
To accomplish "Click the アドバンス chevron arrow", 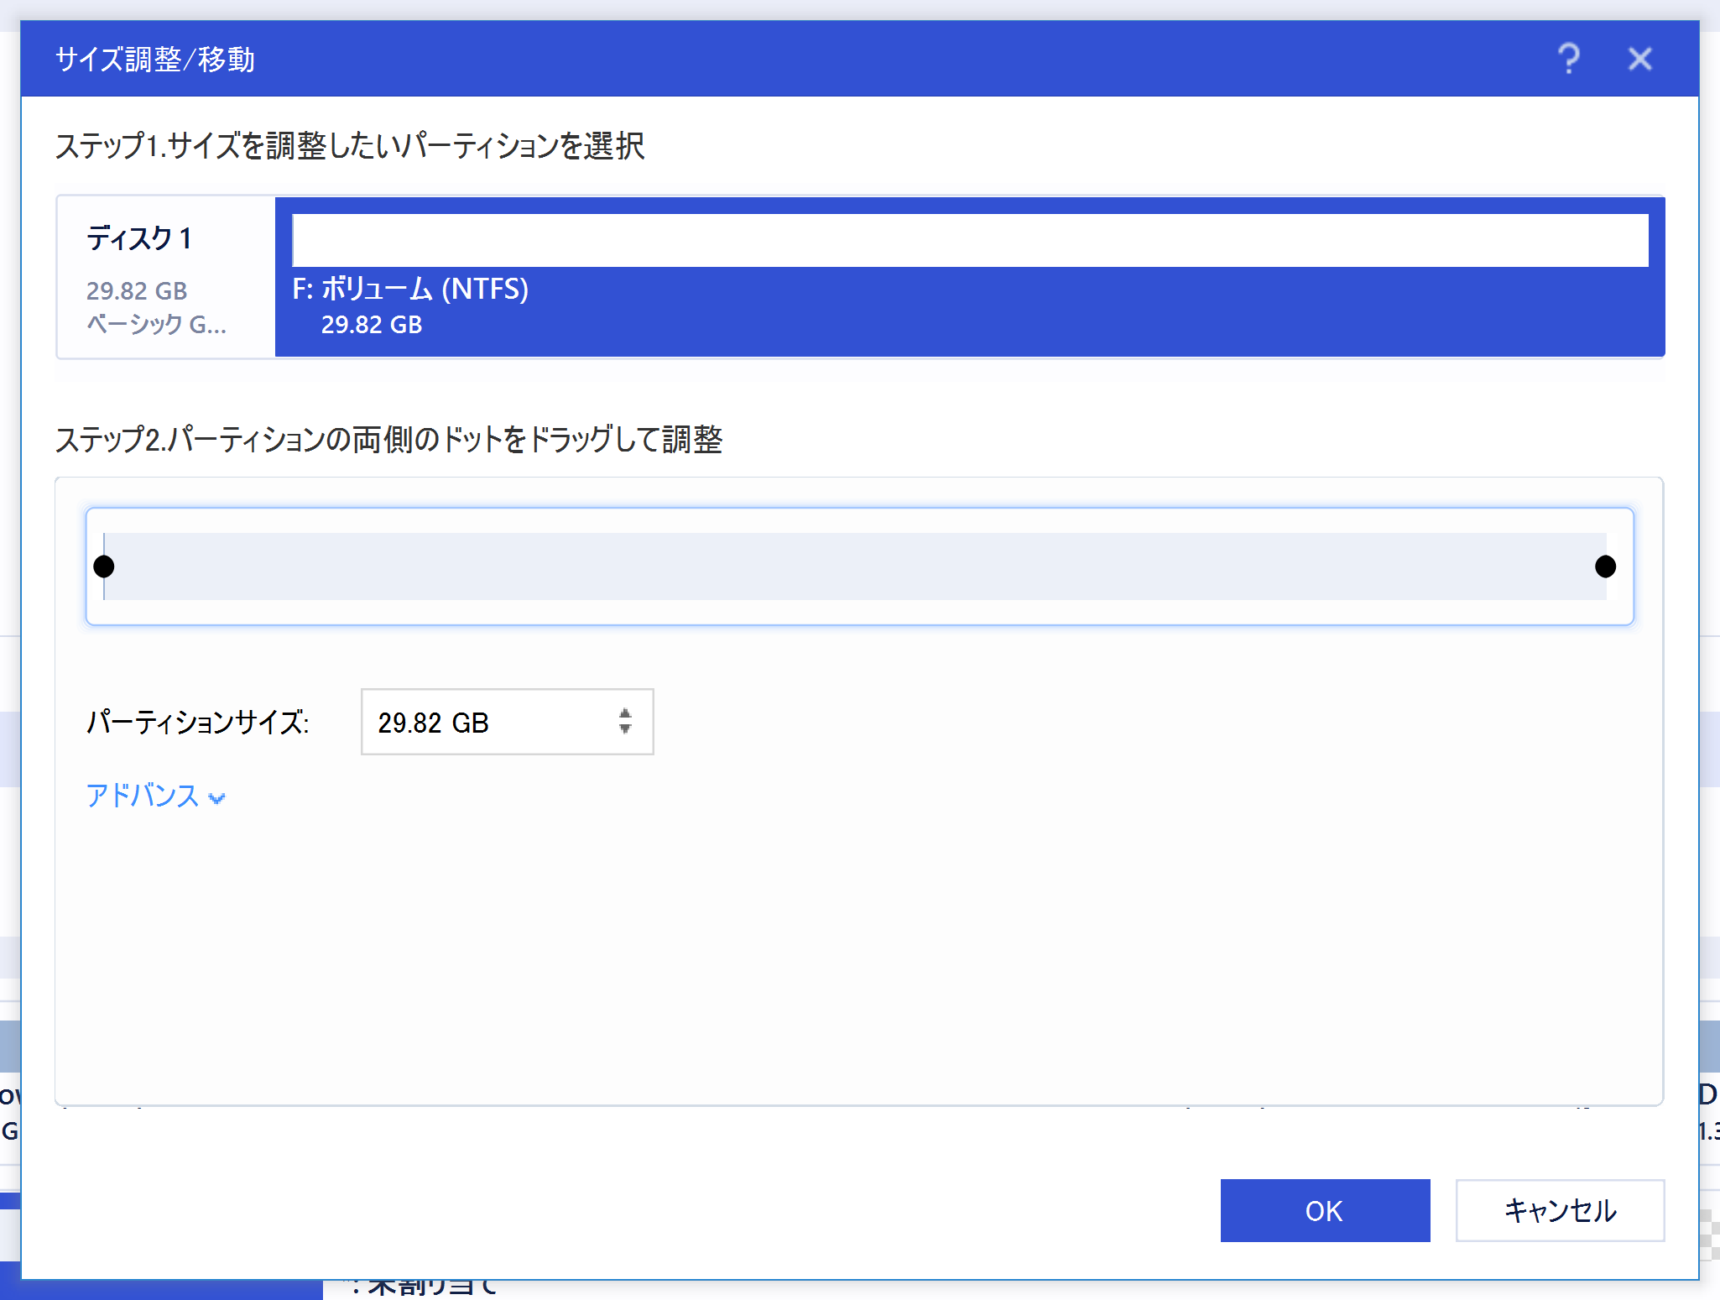I will [x=217, y=799].
